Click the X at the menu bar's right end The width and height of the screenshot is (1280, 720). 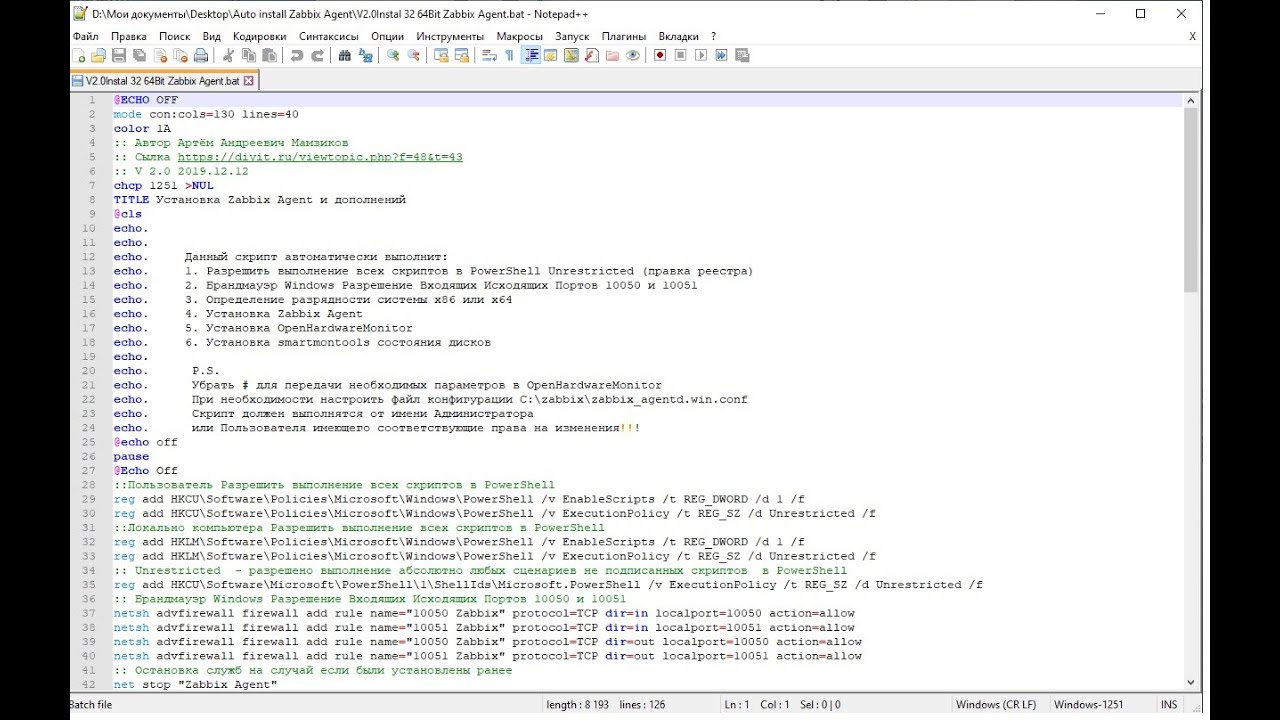[1192, 36]
